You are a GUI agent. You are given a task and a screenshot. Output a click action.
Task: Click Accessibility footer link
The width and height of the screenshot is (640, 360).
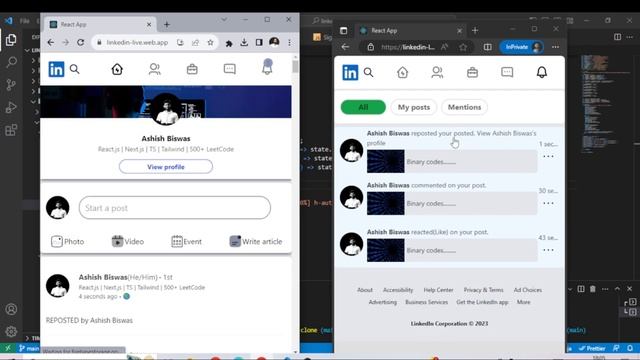click(398, 290)
